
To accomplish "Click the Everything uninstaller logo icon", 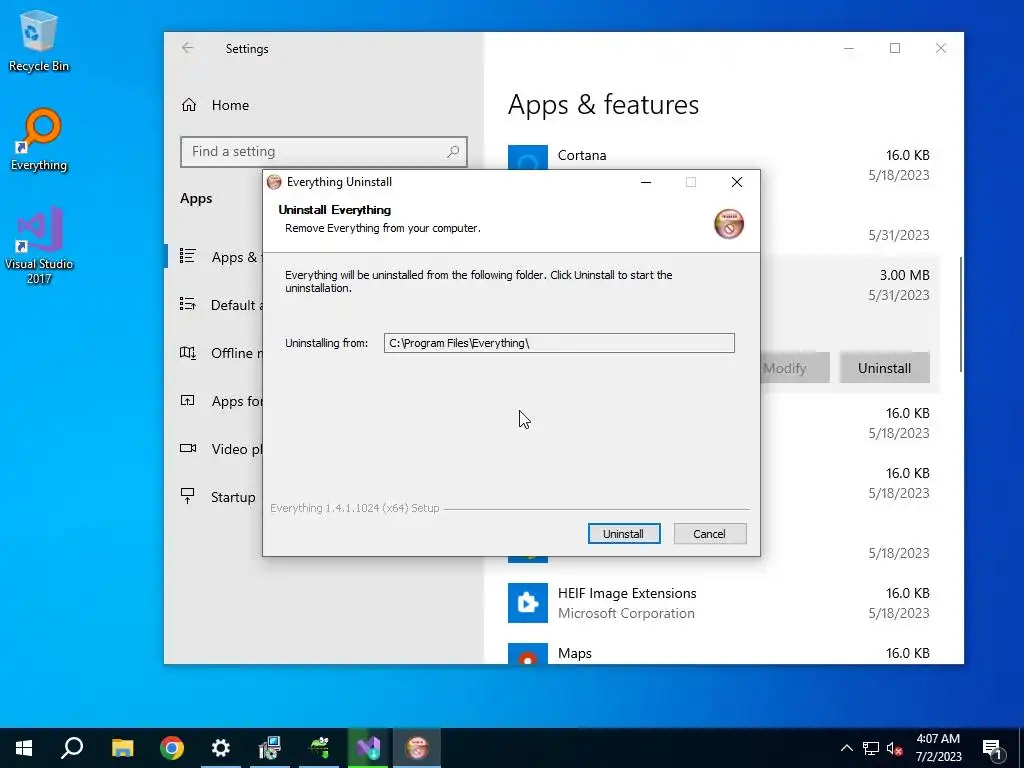I will coord(729,224).
